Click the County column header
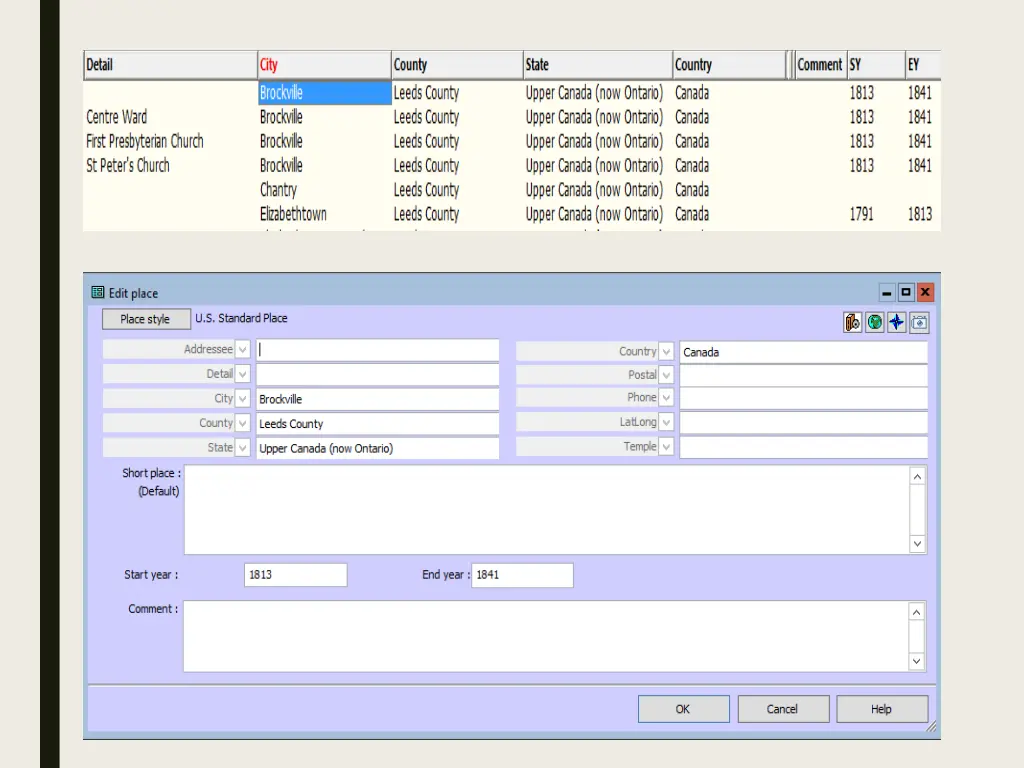This screenshot has height=768, width=1024. (457, 65)
